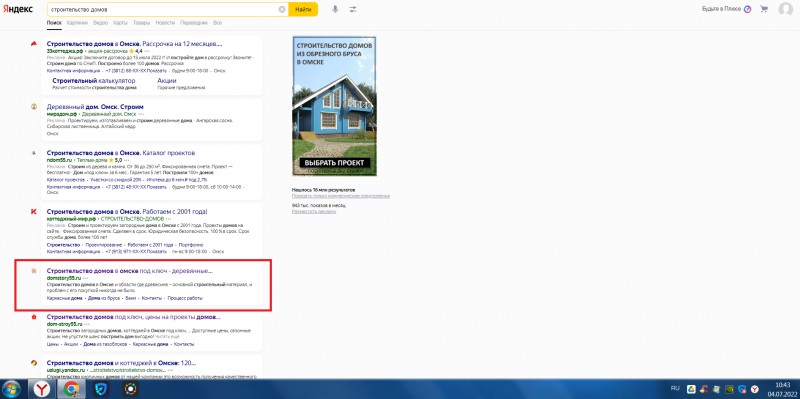This screenshot has height=399, width=800.
Task: Open the '…' menu next to мирадом.рф
Action: click(141, 114)
